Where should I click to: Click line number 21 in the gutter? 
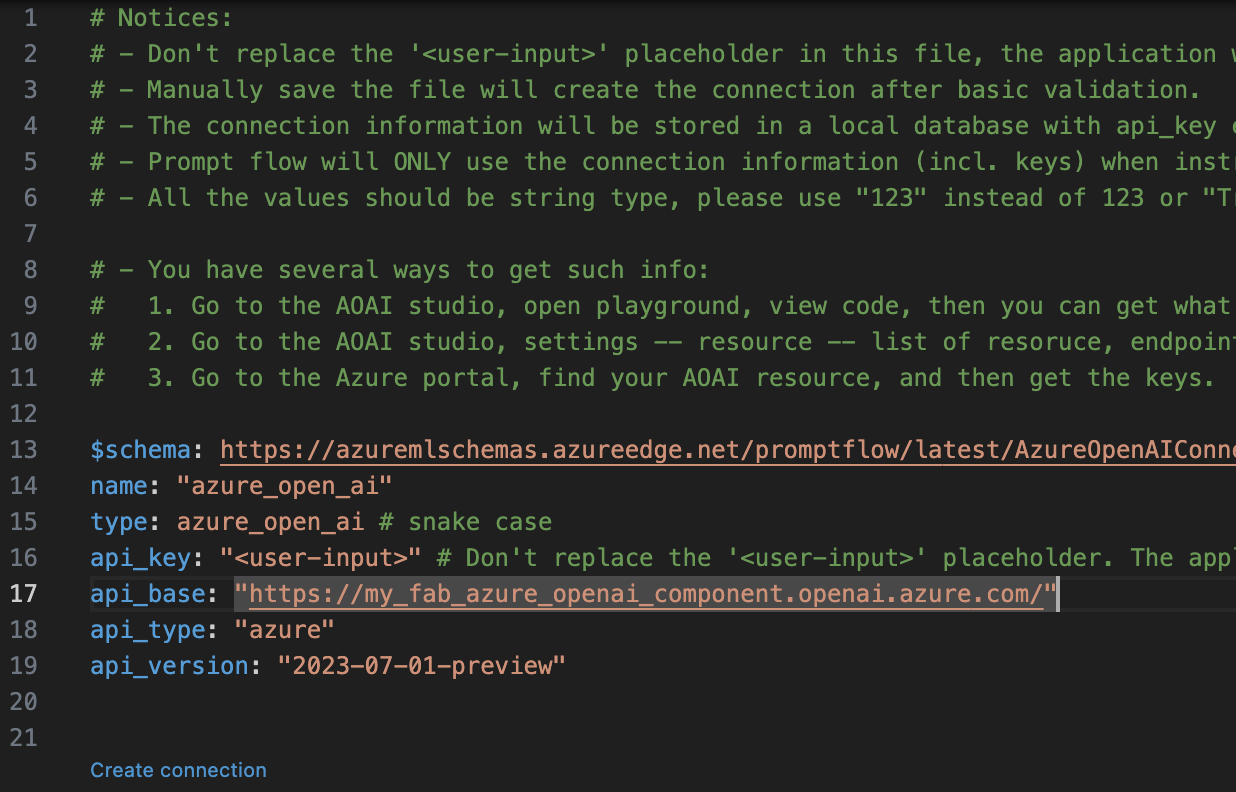click(x=23, y=738)
